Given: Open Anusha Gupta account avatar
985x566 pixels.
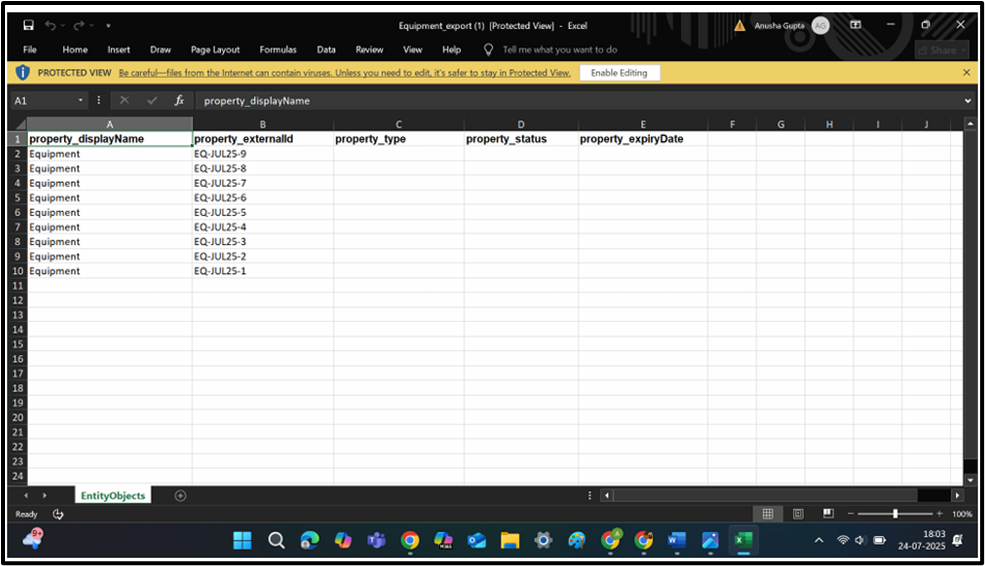Looking at the screenshot, I should 820,26.
